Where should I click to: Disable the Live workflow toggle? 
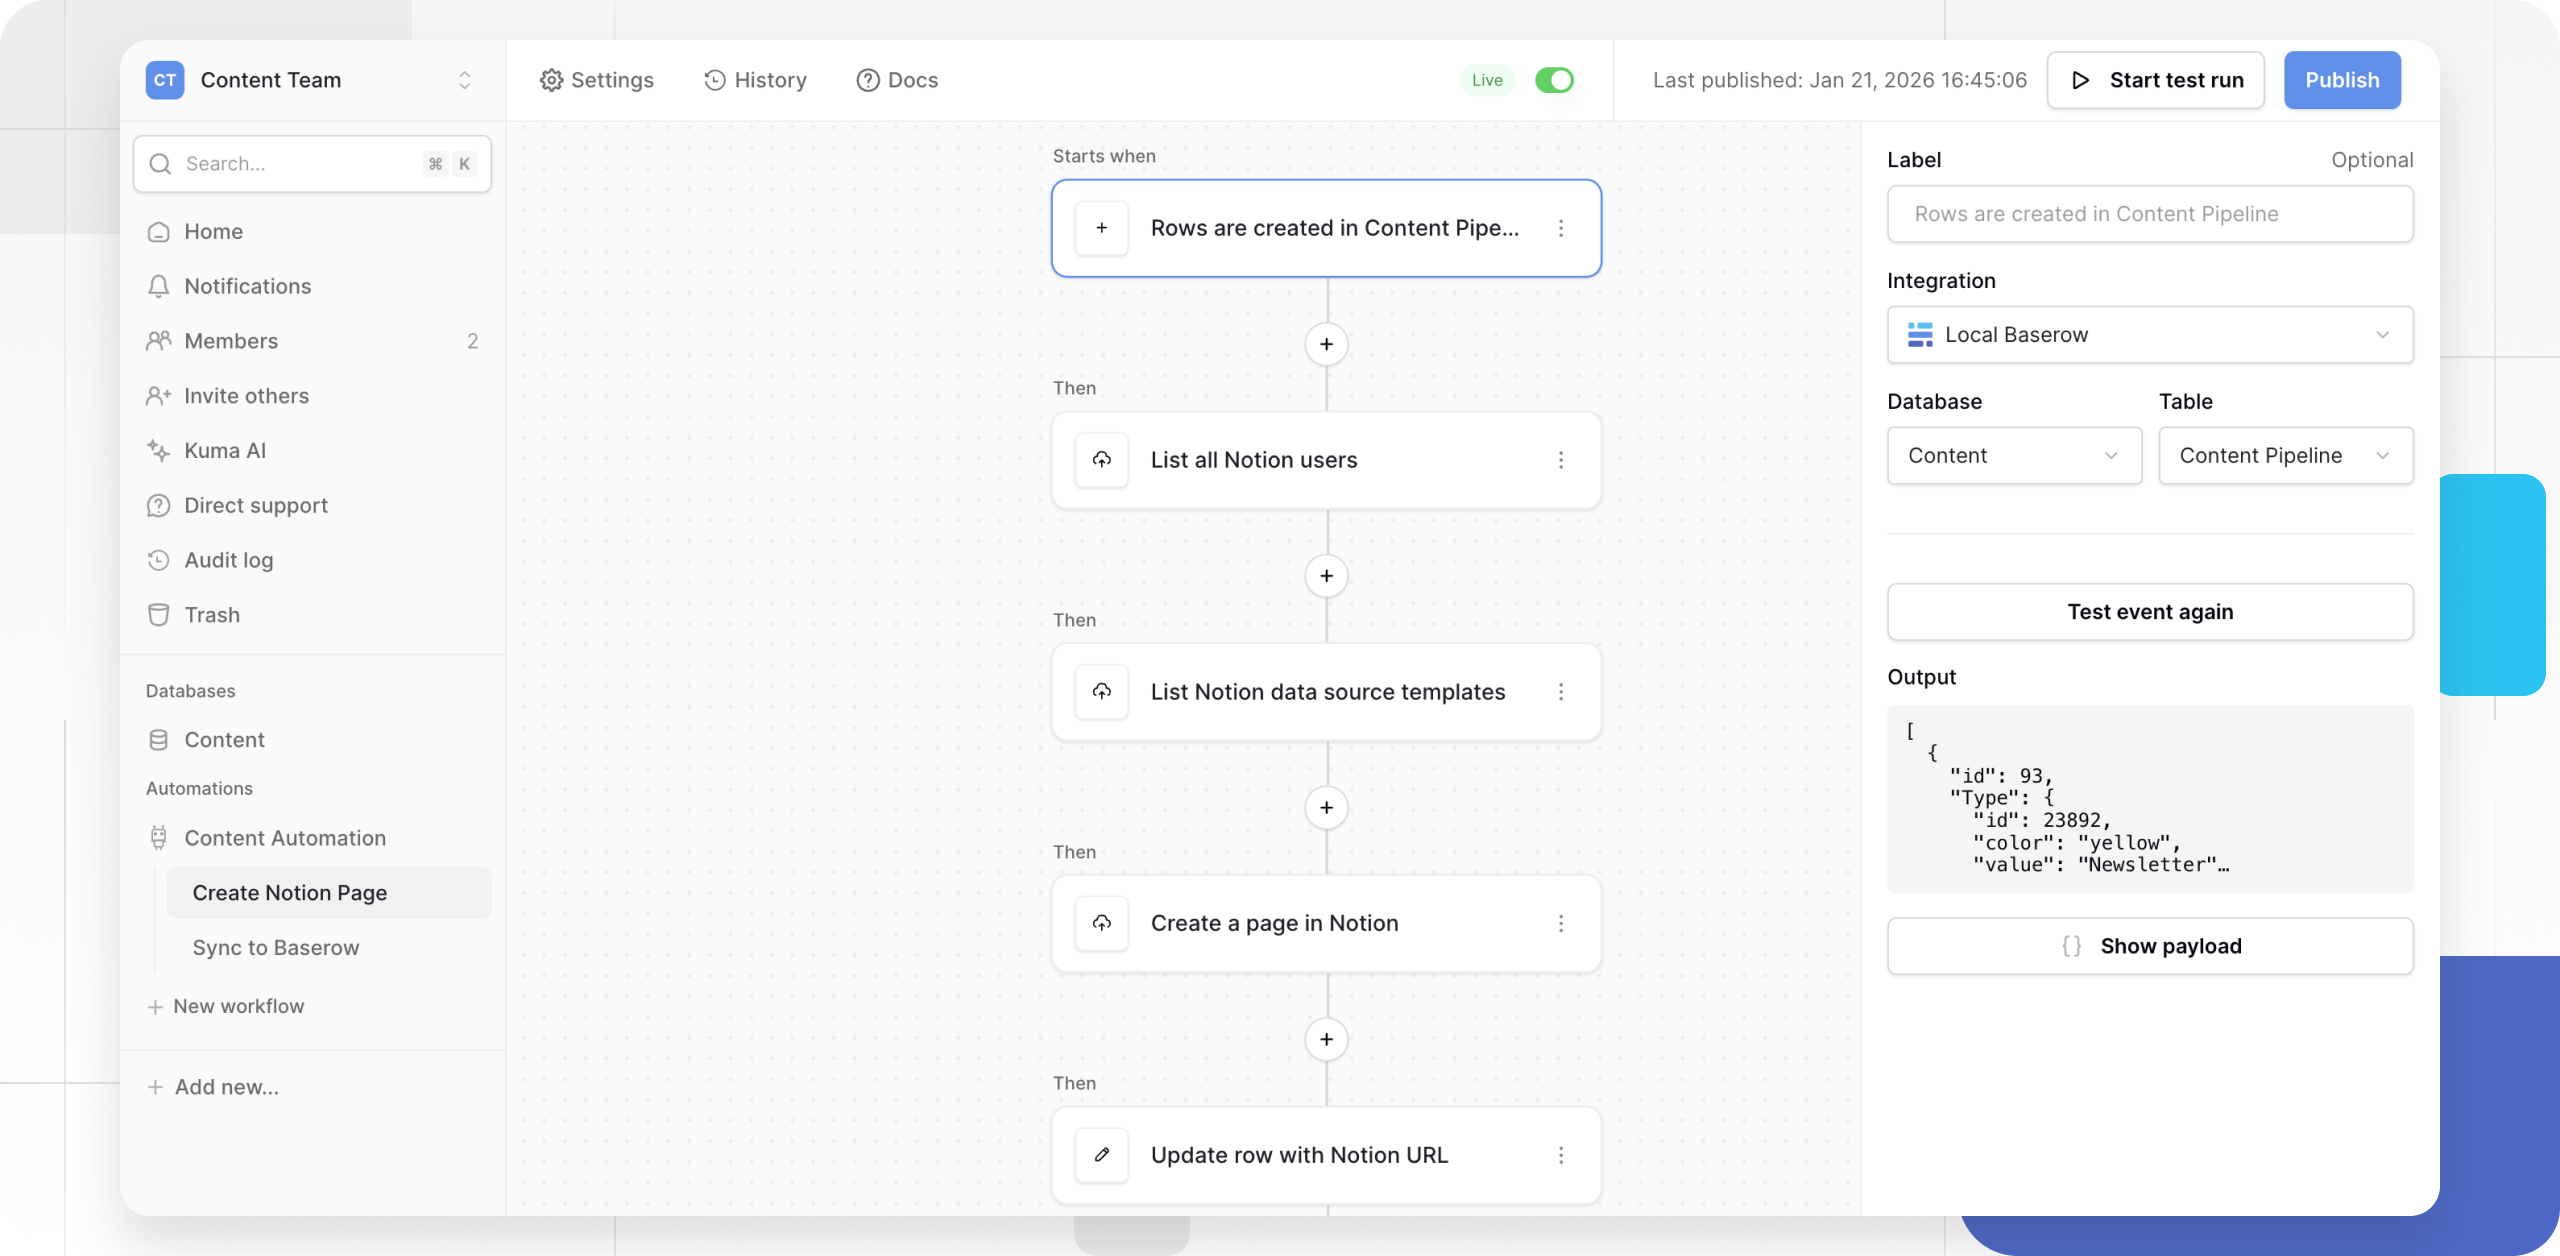point(1555,80)
